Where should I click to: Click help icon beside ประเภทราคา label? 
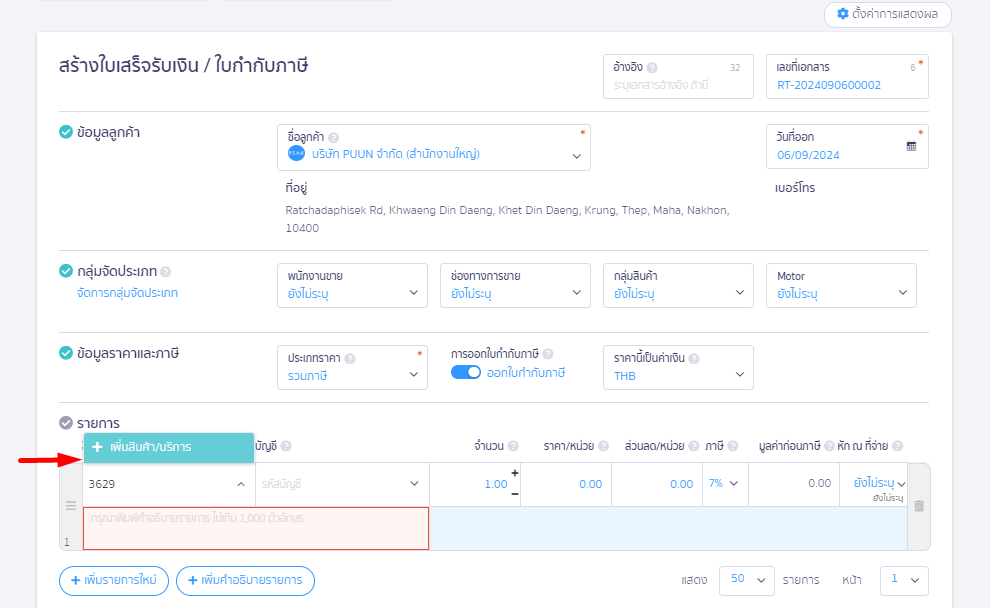[x=350, y=358]
